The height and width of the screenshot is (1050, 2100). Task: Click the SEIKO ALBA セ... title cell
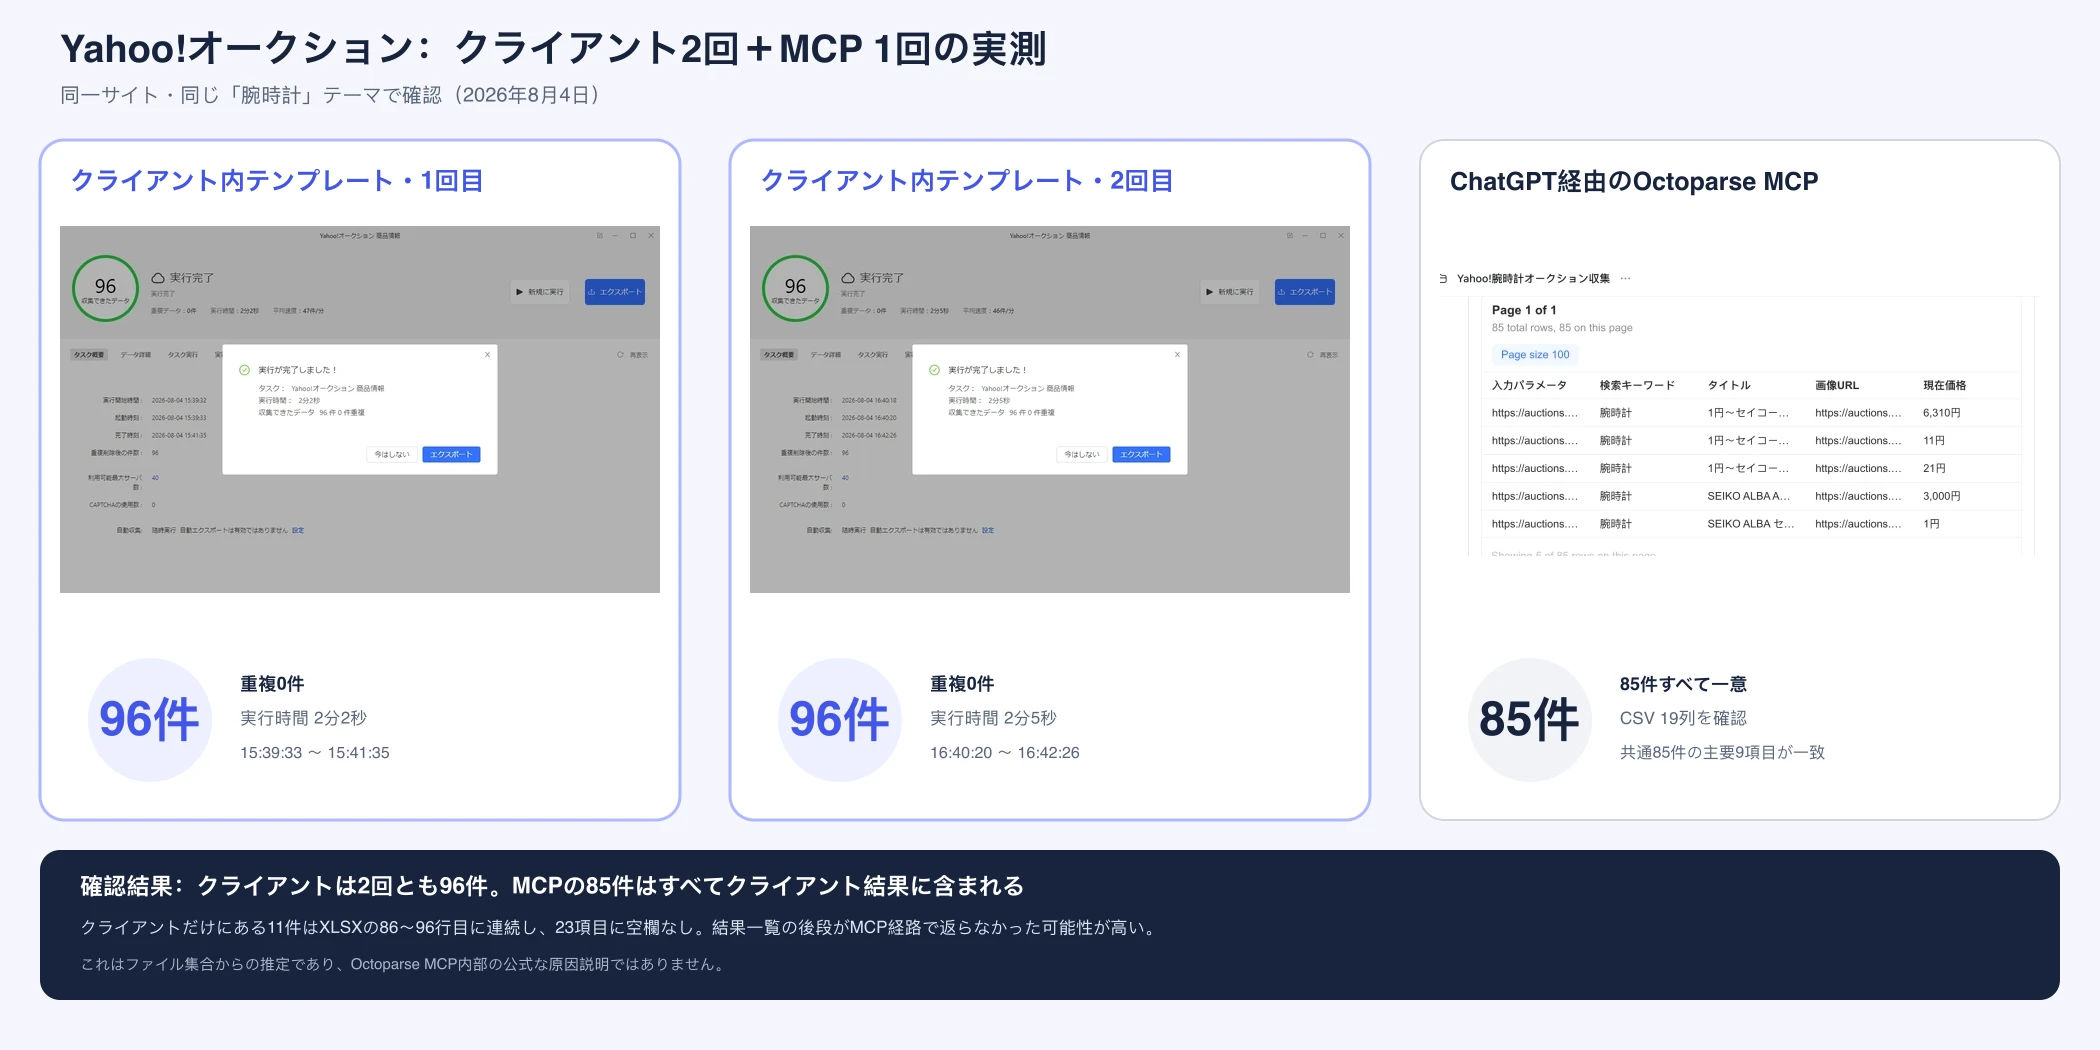pyautogui.click(x=1750, y=524)
